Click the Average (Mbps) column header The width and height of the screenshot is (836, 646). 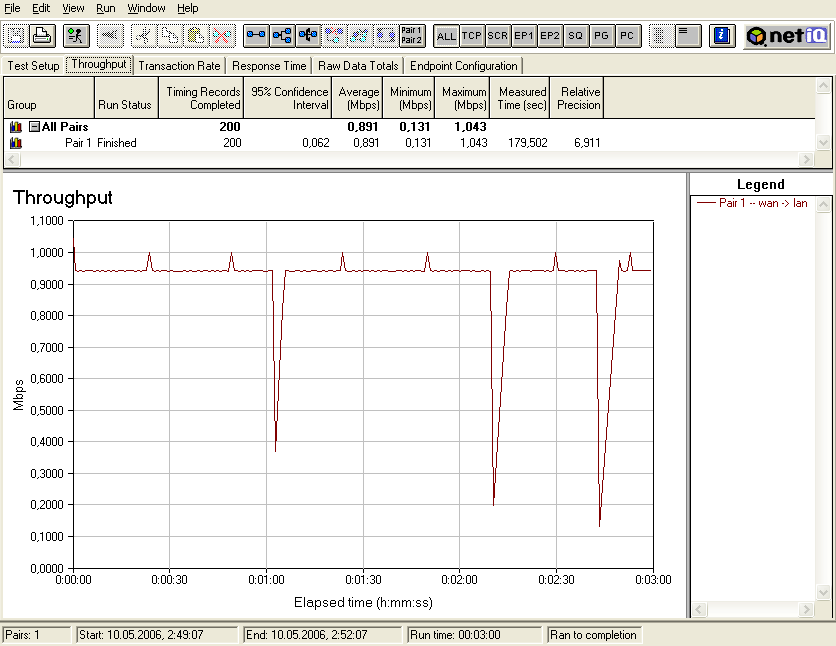point(357,98)
